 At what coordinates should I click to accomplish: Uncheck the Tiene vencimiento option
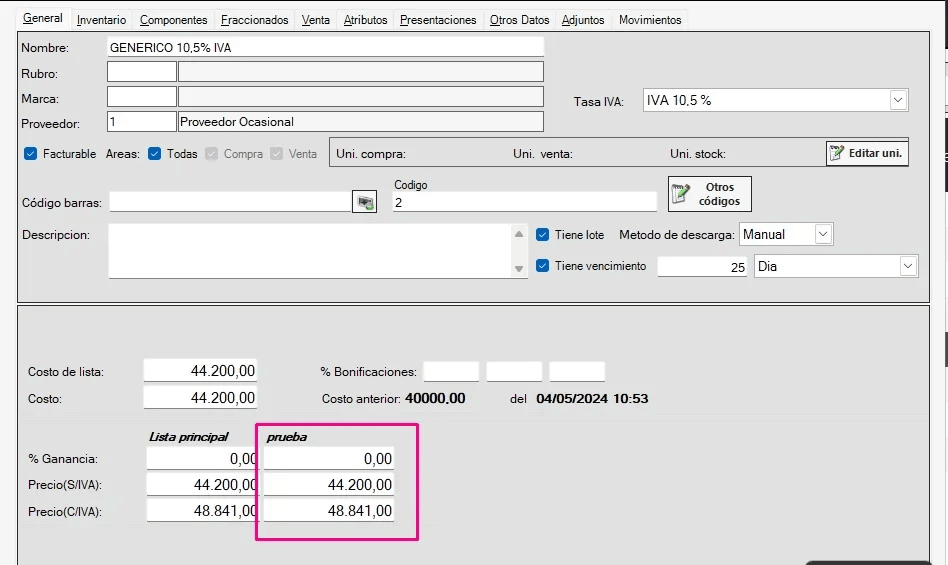coord(543,266)
